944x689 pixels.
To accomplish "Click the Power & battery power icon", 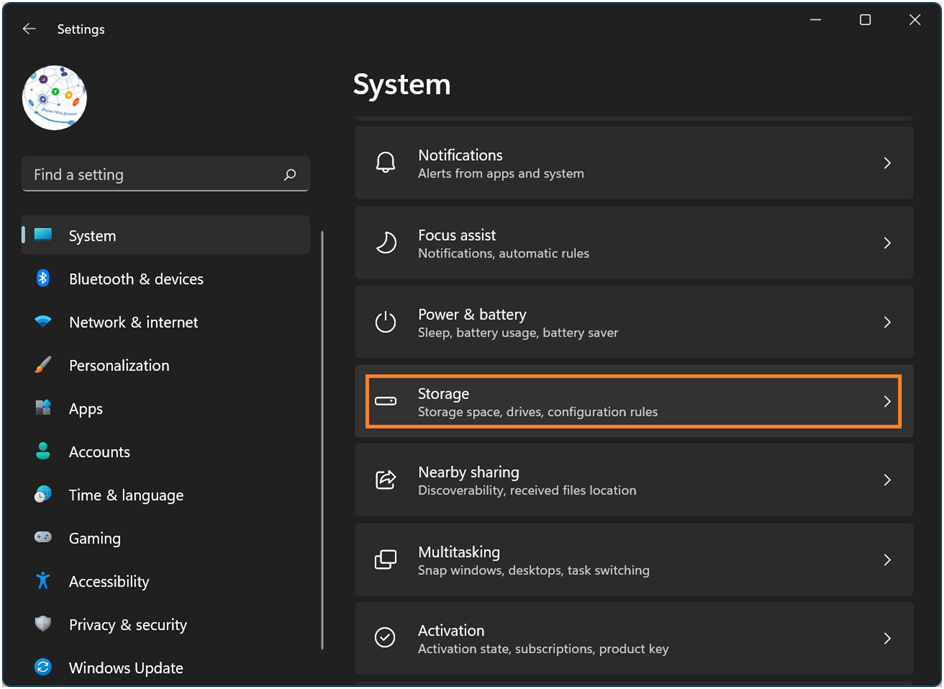I will [x=385, y=322].
